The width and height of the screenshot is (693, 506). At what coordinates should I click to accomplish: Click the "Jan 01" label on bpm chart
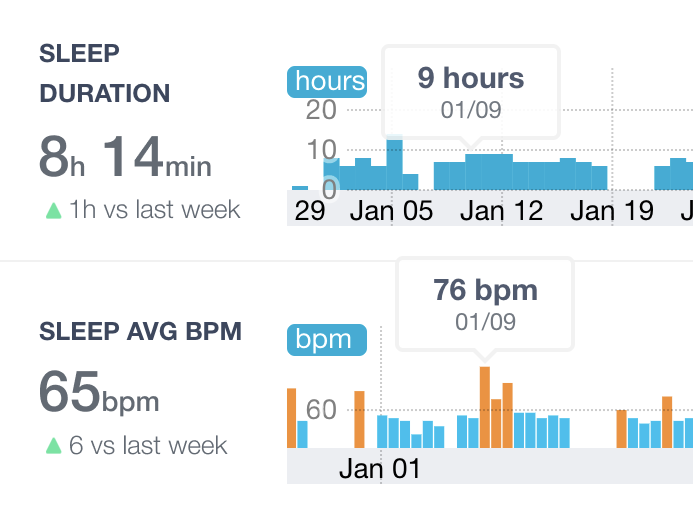click(x=380, y=468)
